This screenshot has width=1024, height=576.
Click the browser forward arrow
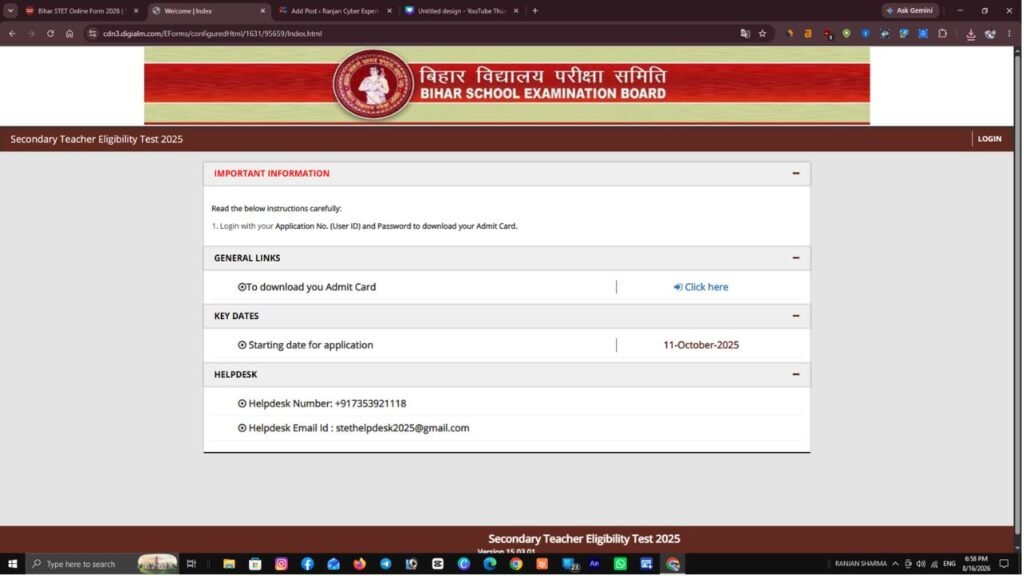coord(31,33)
